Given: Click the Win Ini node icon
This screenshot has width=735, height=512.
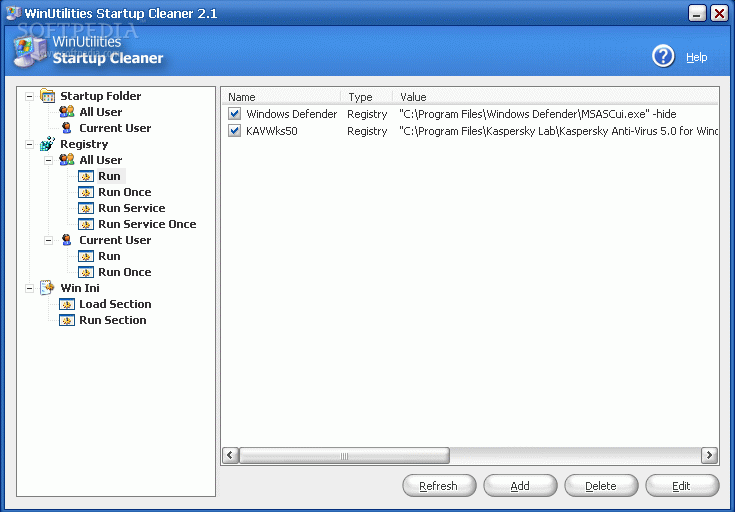Looking at the screenshot, I should click(47, 287).
